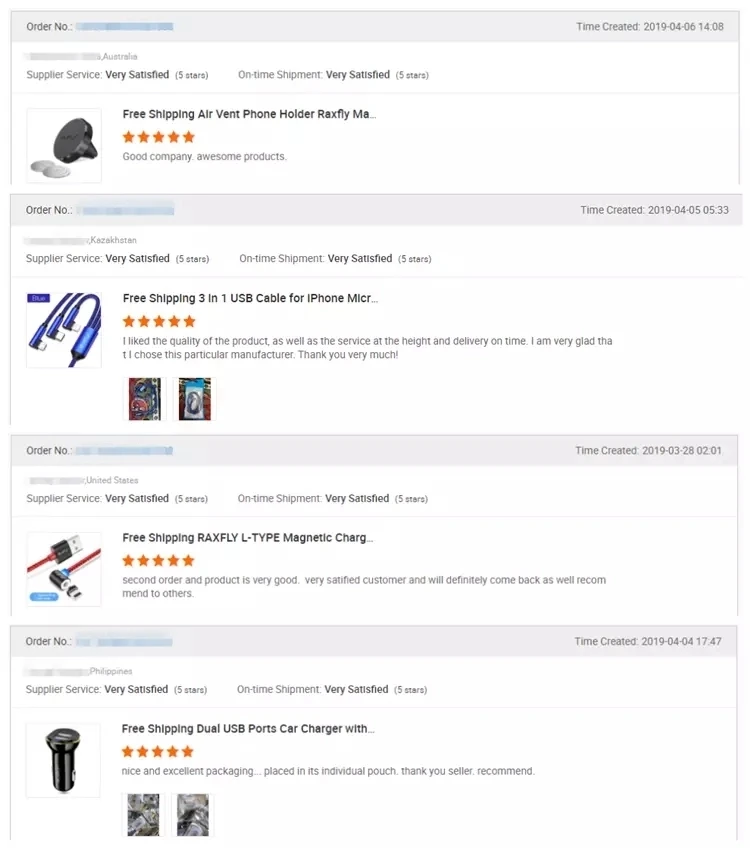
Task: Open first review photo under USB Cable review
Action: [144, 398]
